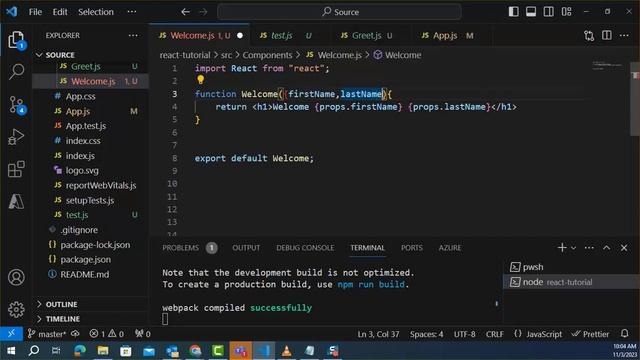The width and height of the screenshot is (640, 360).
Task: Open the Run and Debug view
Action: pyautogui.click(x=16, y=137)
